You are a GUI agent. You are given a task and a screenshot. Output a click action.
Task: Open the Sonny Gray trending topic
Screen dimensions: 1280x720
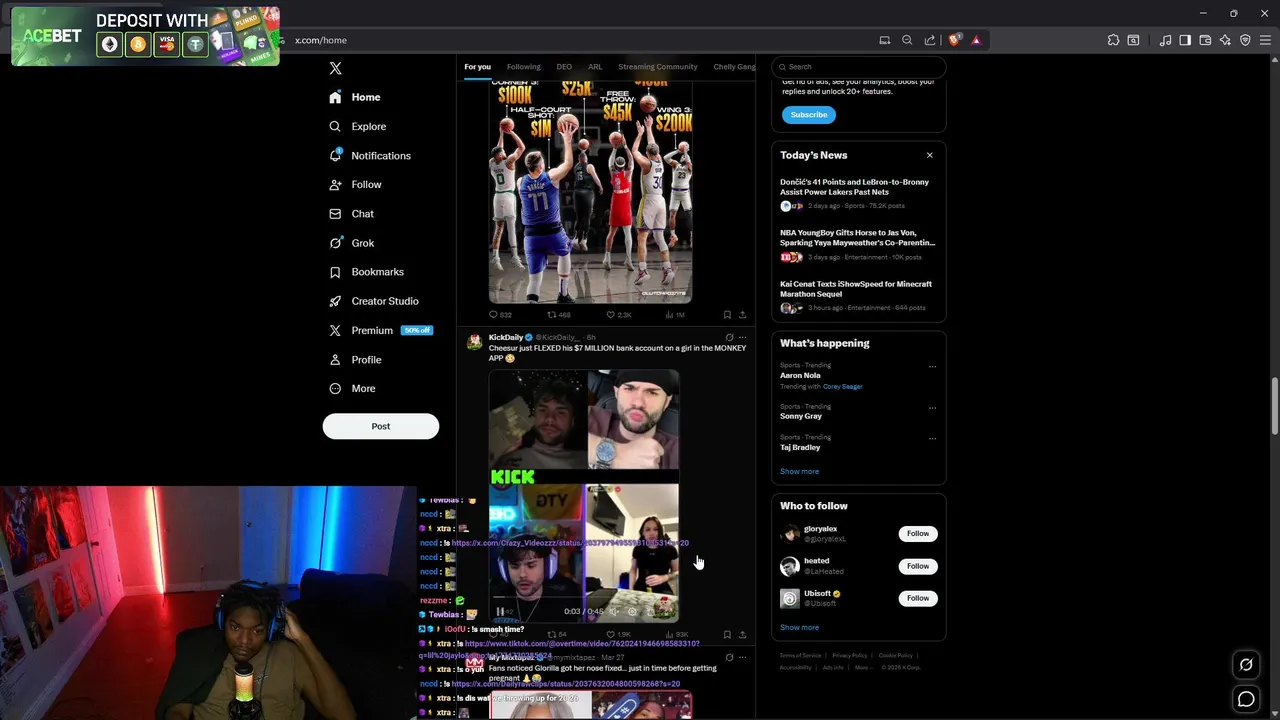[801, 416]
